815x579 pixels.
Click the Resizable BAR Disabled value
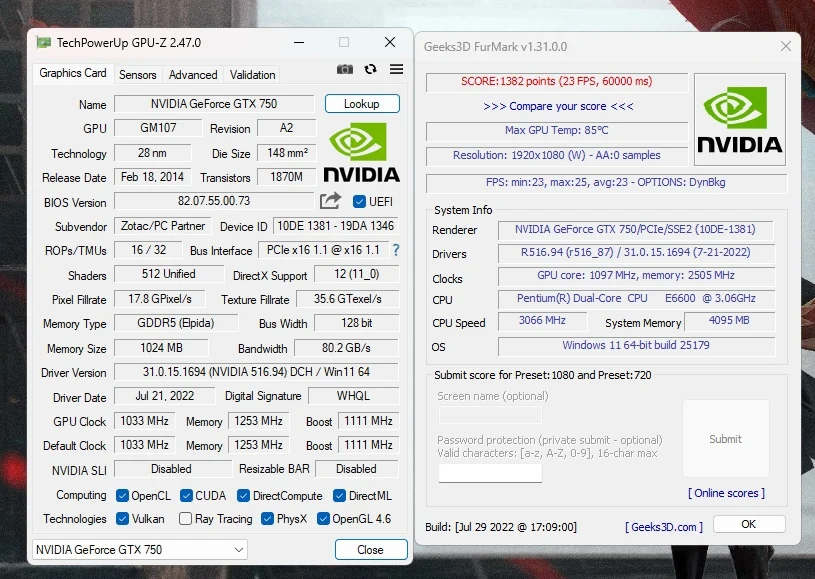click(x=357, y=469)
